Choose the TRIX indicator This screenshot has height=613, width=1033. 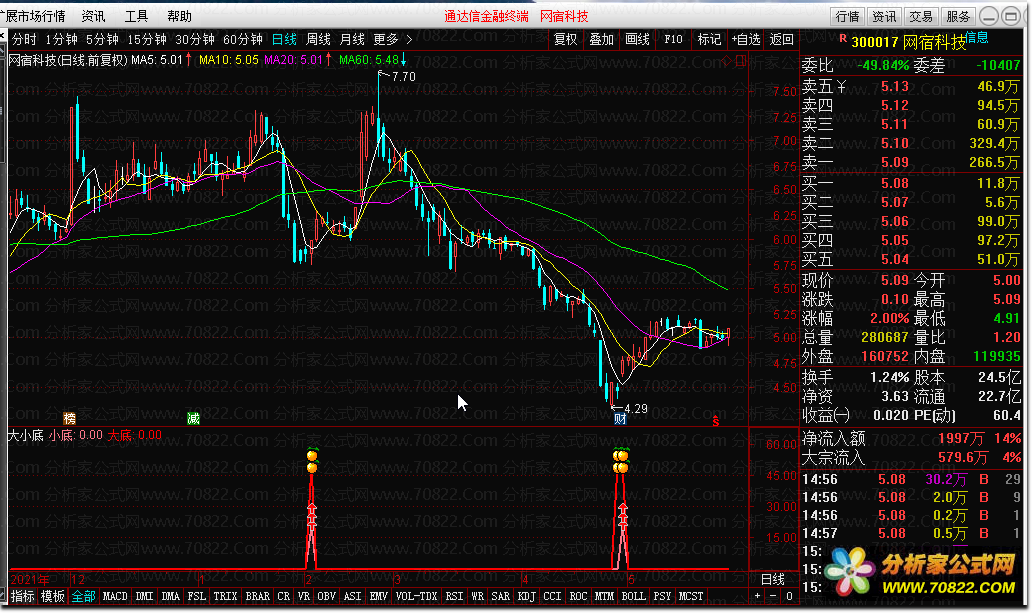225,597
